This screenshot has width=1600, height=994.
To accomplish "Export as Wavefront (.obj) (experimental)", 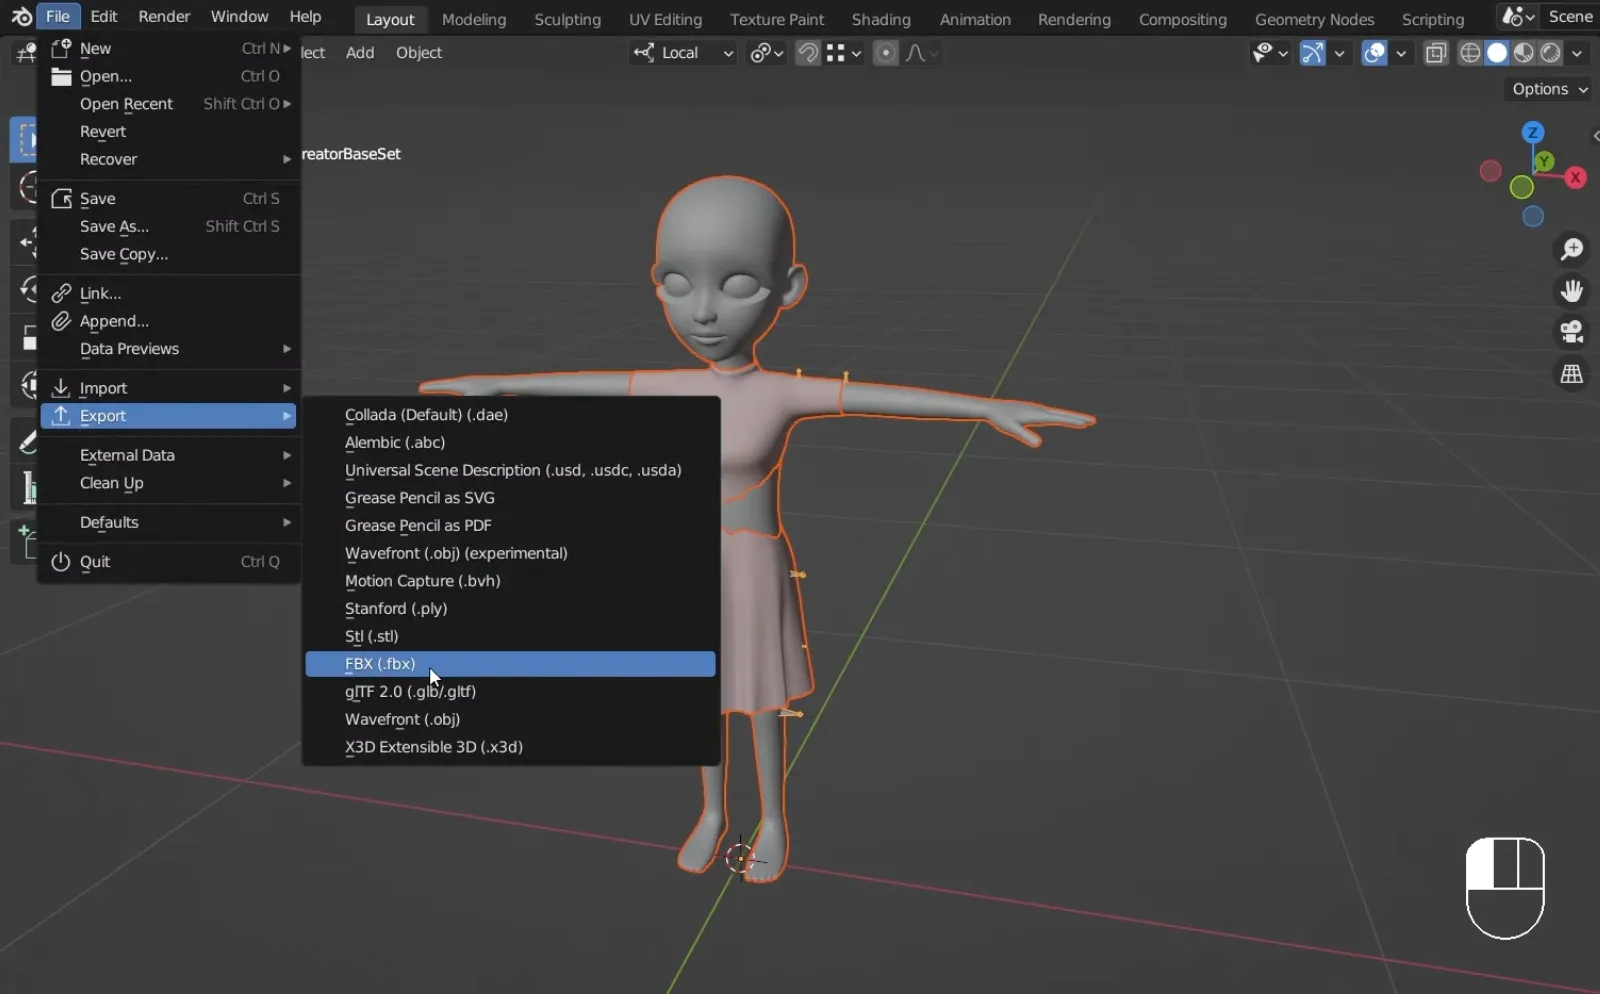I will 510,553.
